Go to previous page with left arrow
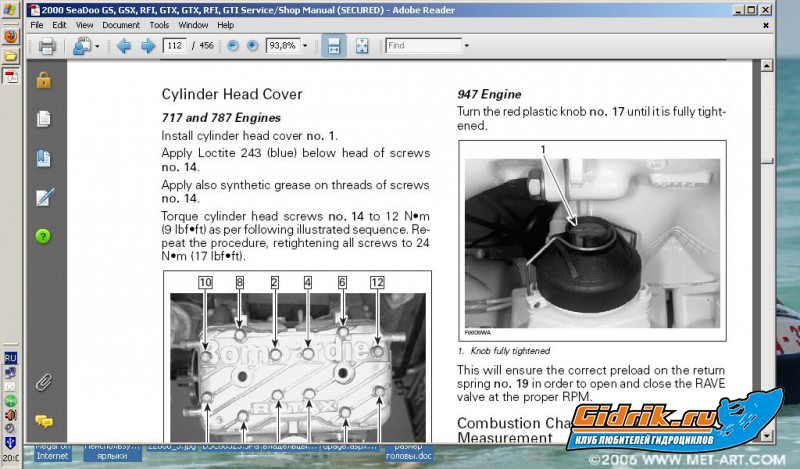800x469 pixels. point(124,46)
